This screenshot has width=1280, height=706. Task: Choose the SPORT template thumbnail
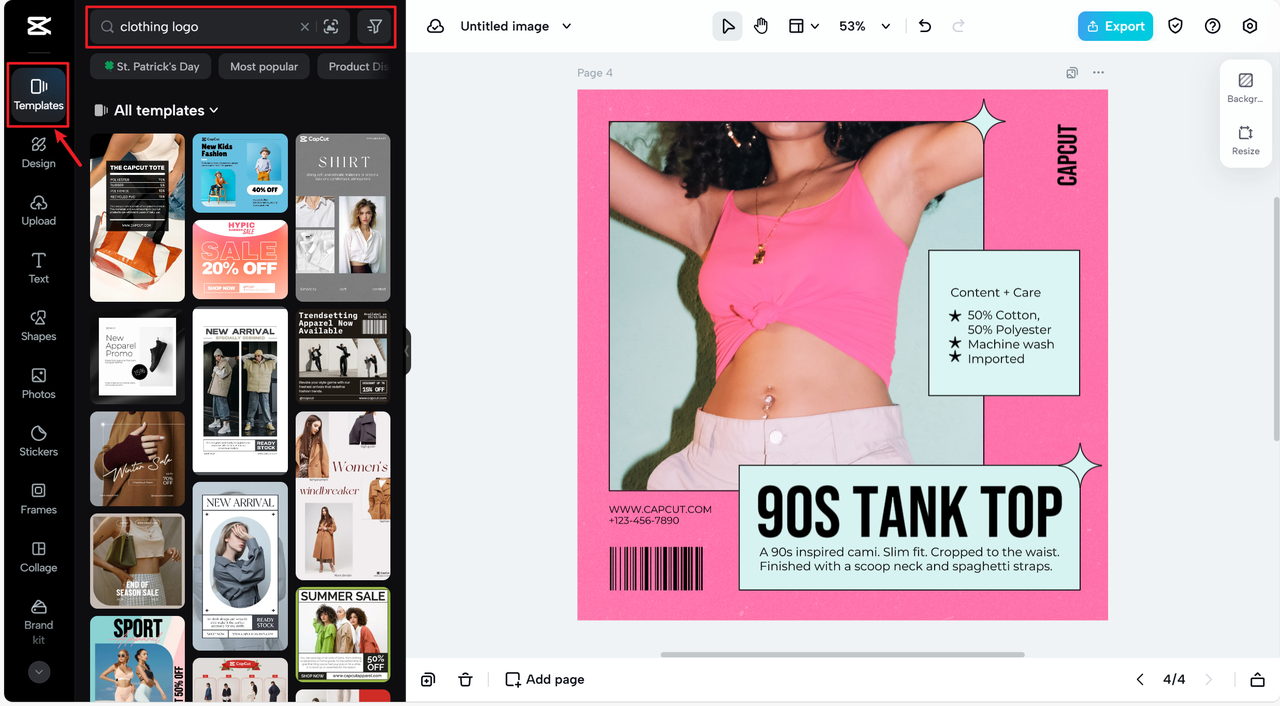coord(137,658)
